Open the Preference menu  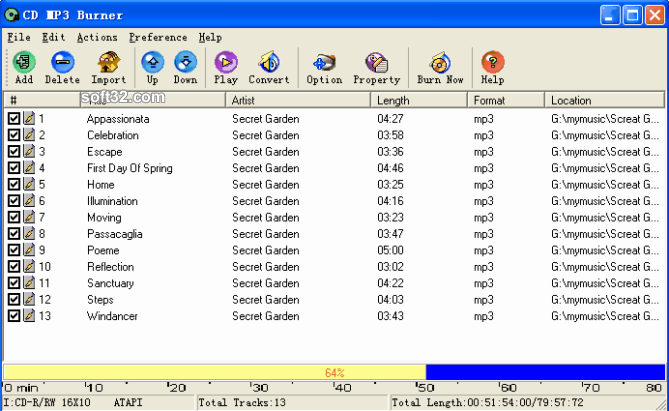click(158, 38)
